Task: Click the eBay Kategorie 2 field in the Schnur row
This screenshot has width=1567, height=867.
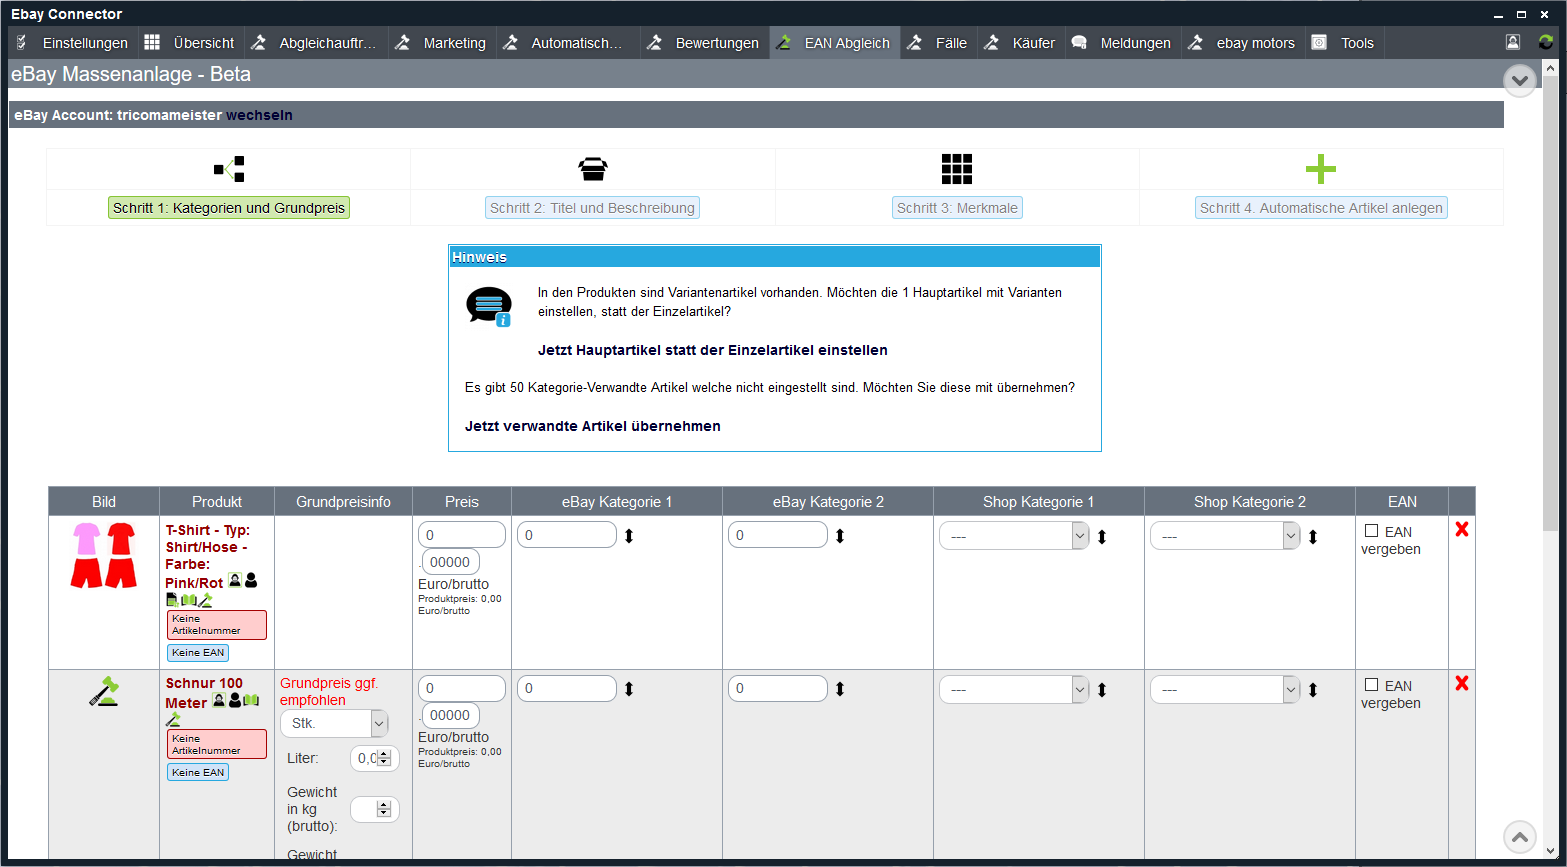Action: [x=778, y=688]
